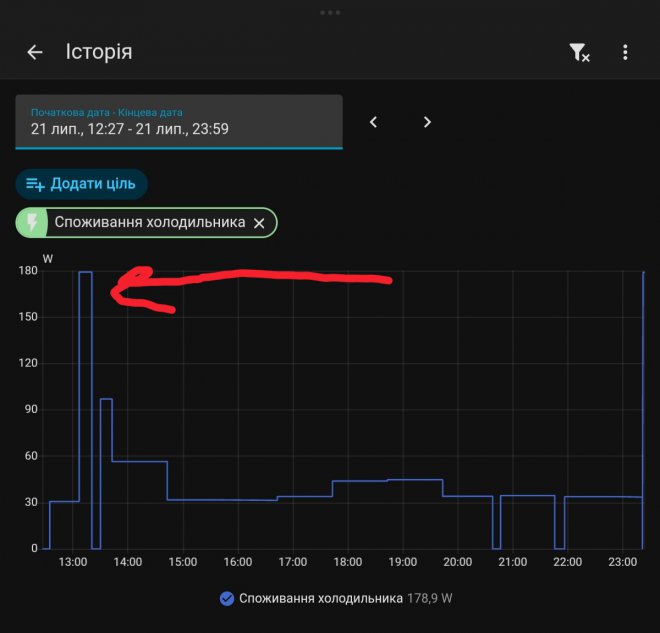Remove the Споживання холодильника chip
660x633 pixels.
tap(259, 223)
